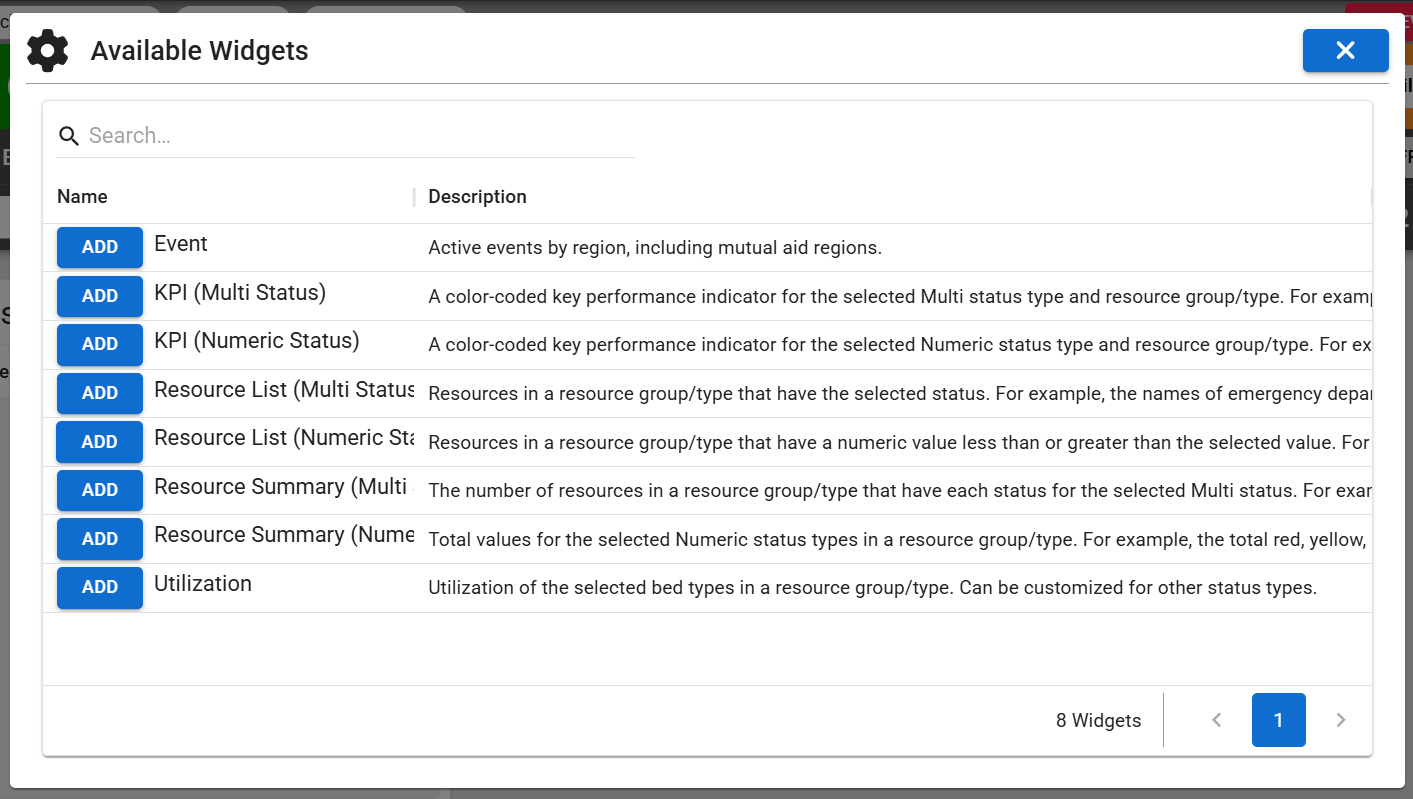The height and width of the screenshot is (799, 1413).
Task: Select the Utilization row description text
Action: click(x=872, y=588)
